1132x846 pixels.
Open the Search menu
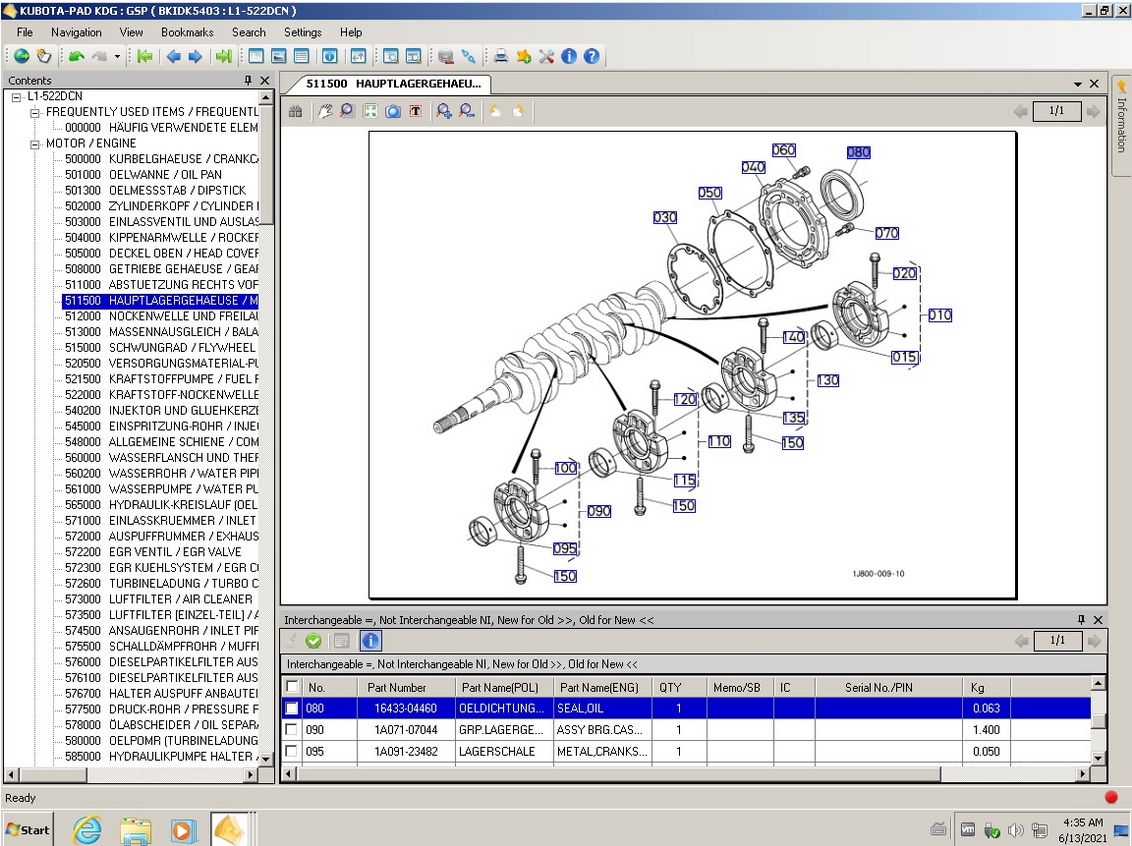[x=248, y=32]
